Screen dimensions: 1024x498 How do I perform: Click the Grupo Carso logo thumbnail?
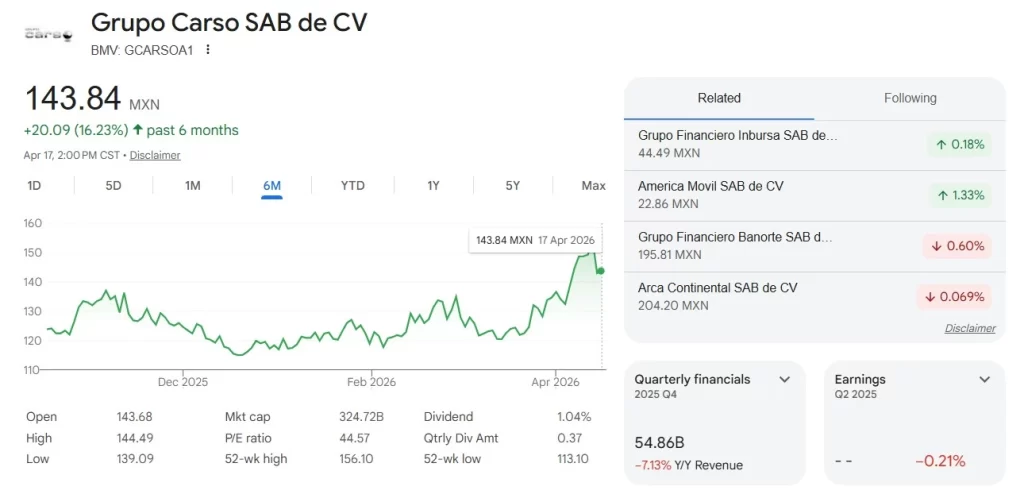pos(49,34)
